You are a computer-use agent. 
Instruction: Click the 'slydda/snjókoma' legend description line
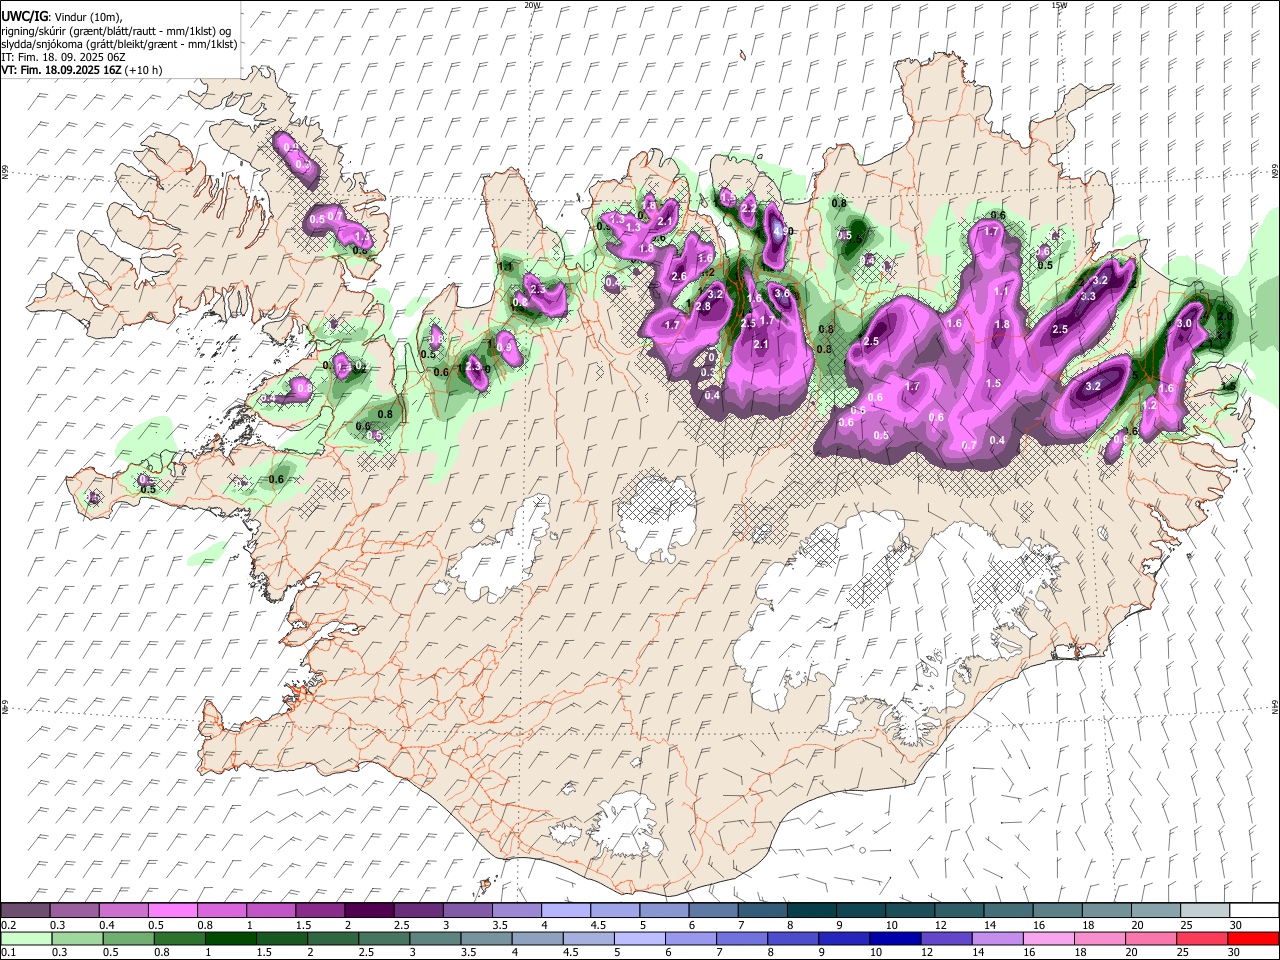[x=119, y=44]
